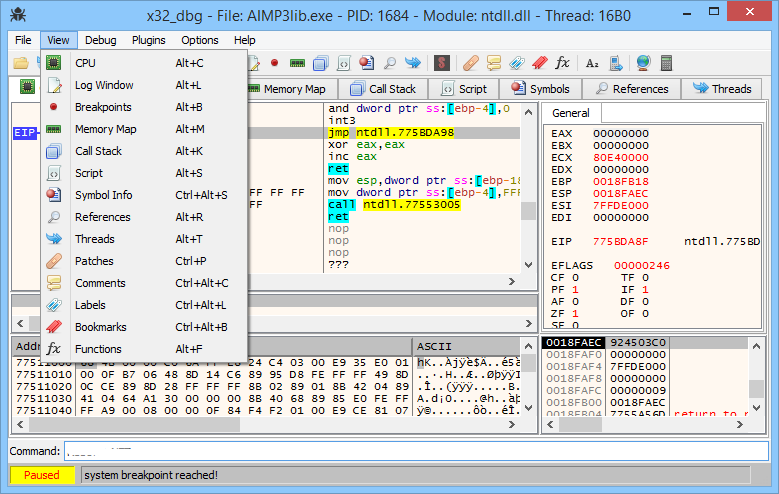Select Symbol Info in View menu
The height and width of the screenshot is (494, 779).
(x=144, y=195)
